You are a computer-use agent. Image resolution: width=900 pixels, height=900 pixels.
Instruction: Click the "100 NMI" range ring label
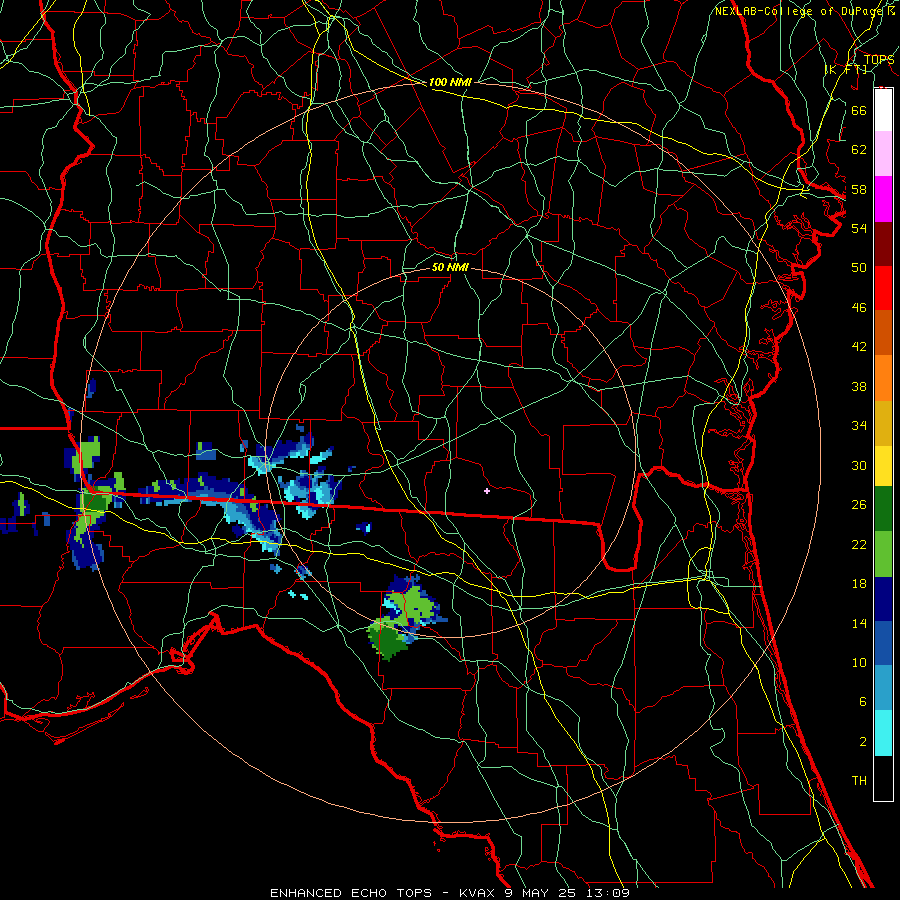click(x=450, y=83)
